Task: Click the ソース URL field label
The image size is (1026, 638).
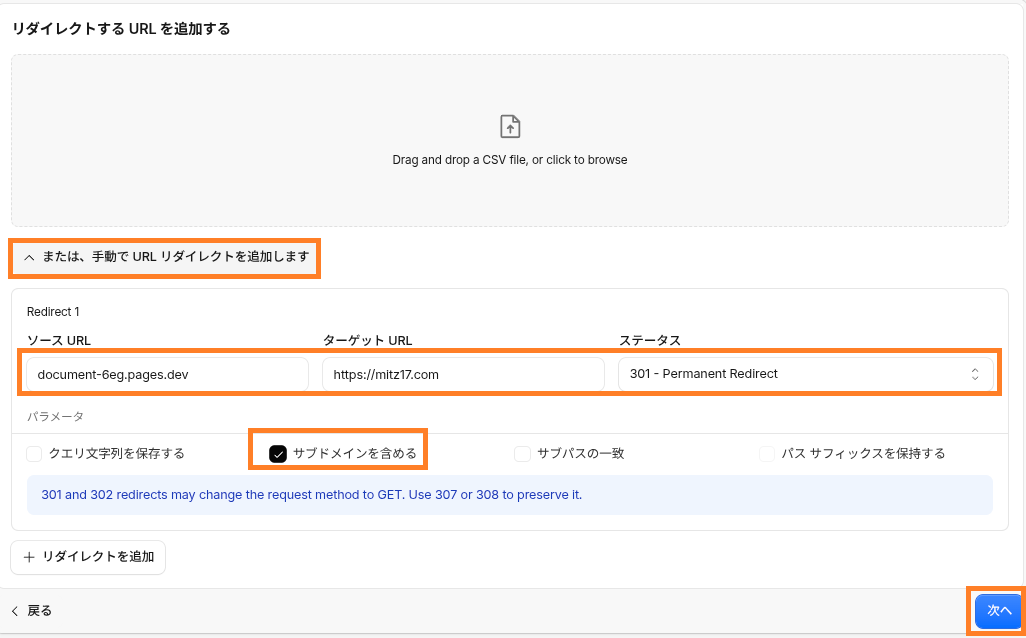Action: tap(59, 340)
